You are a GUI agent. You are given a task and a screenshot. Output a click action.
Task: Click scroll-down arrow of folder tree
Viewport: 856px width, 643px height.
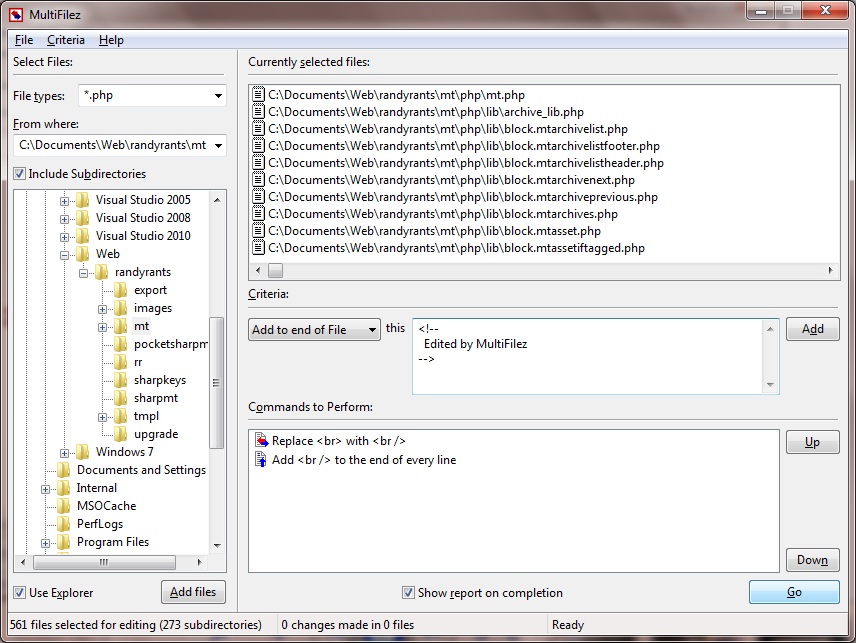click(x=217, y=545)
